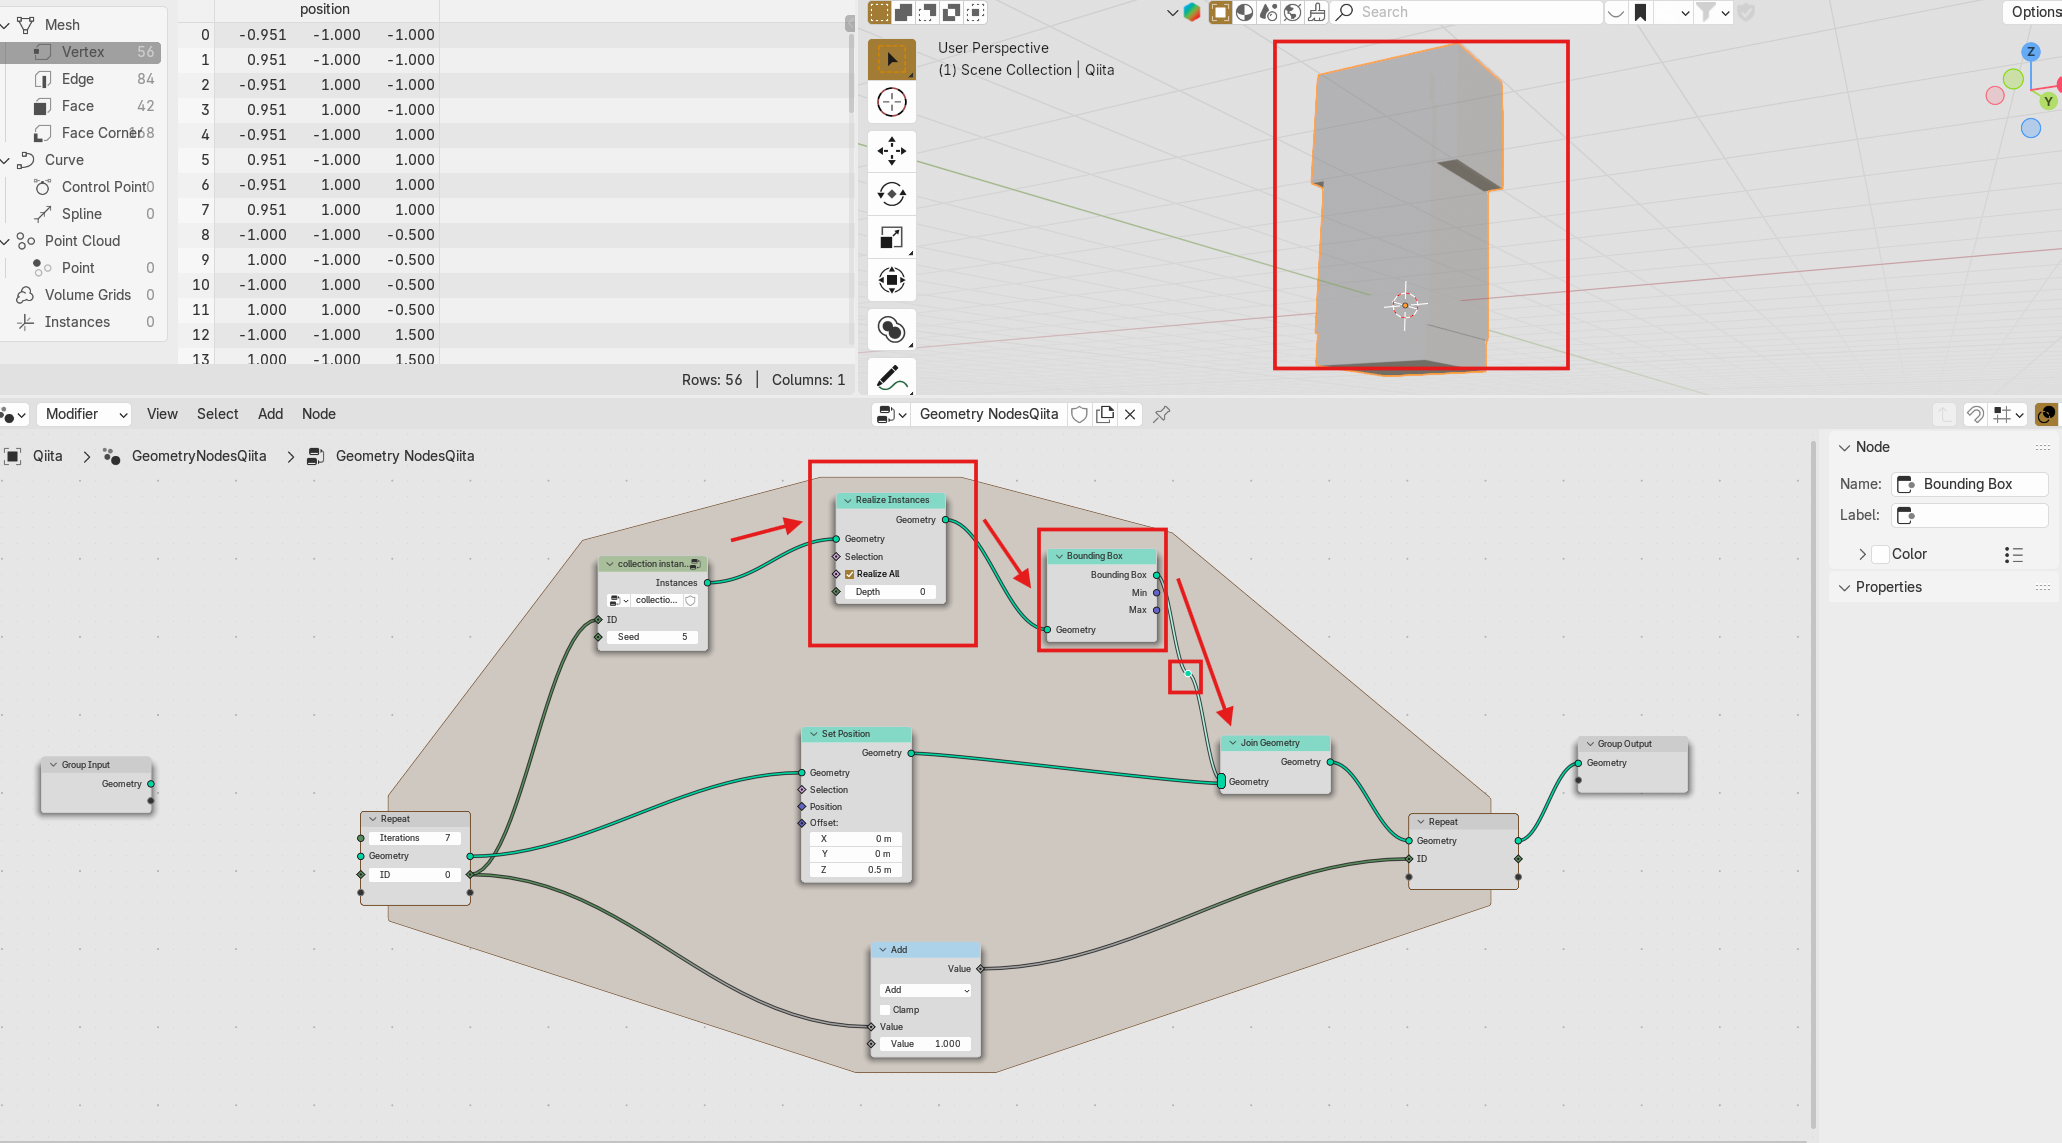This screenshot has height=1143, width=2062.
Task: Select the Cursor tool in viewport toolbar
Action: pyautogui.click(x=891, y=102)
